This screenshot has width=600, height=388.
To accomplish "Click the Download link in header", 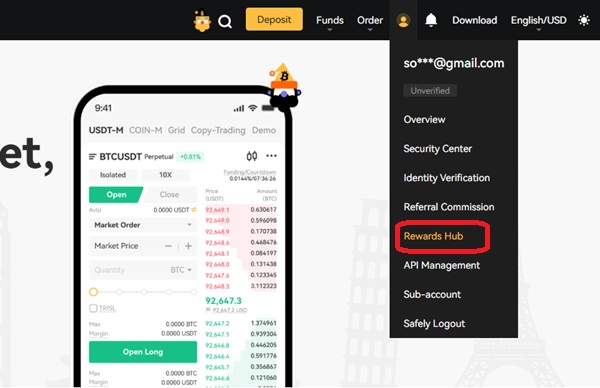I will 474,20.
